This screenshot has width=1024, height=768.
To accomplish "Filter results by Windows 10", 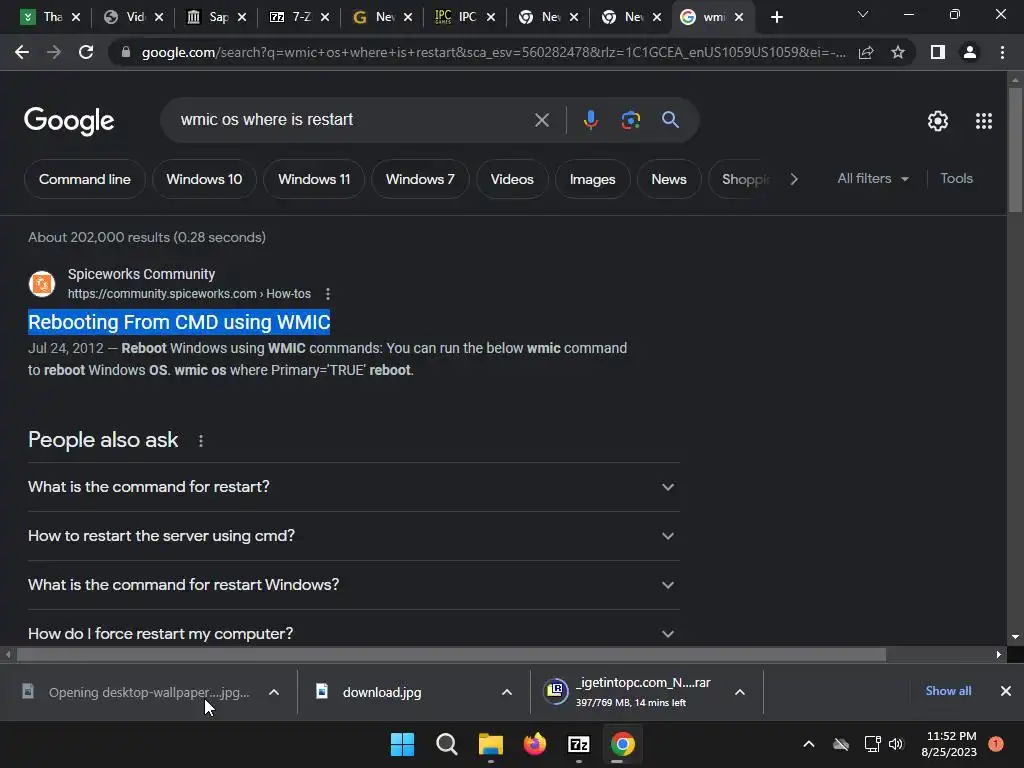I will click(x=204, y=179).
